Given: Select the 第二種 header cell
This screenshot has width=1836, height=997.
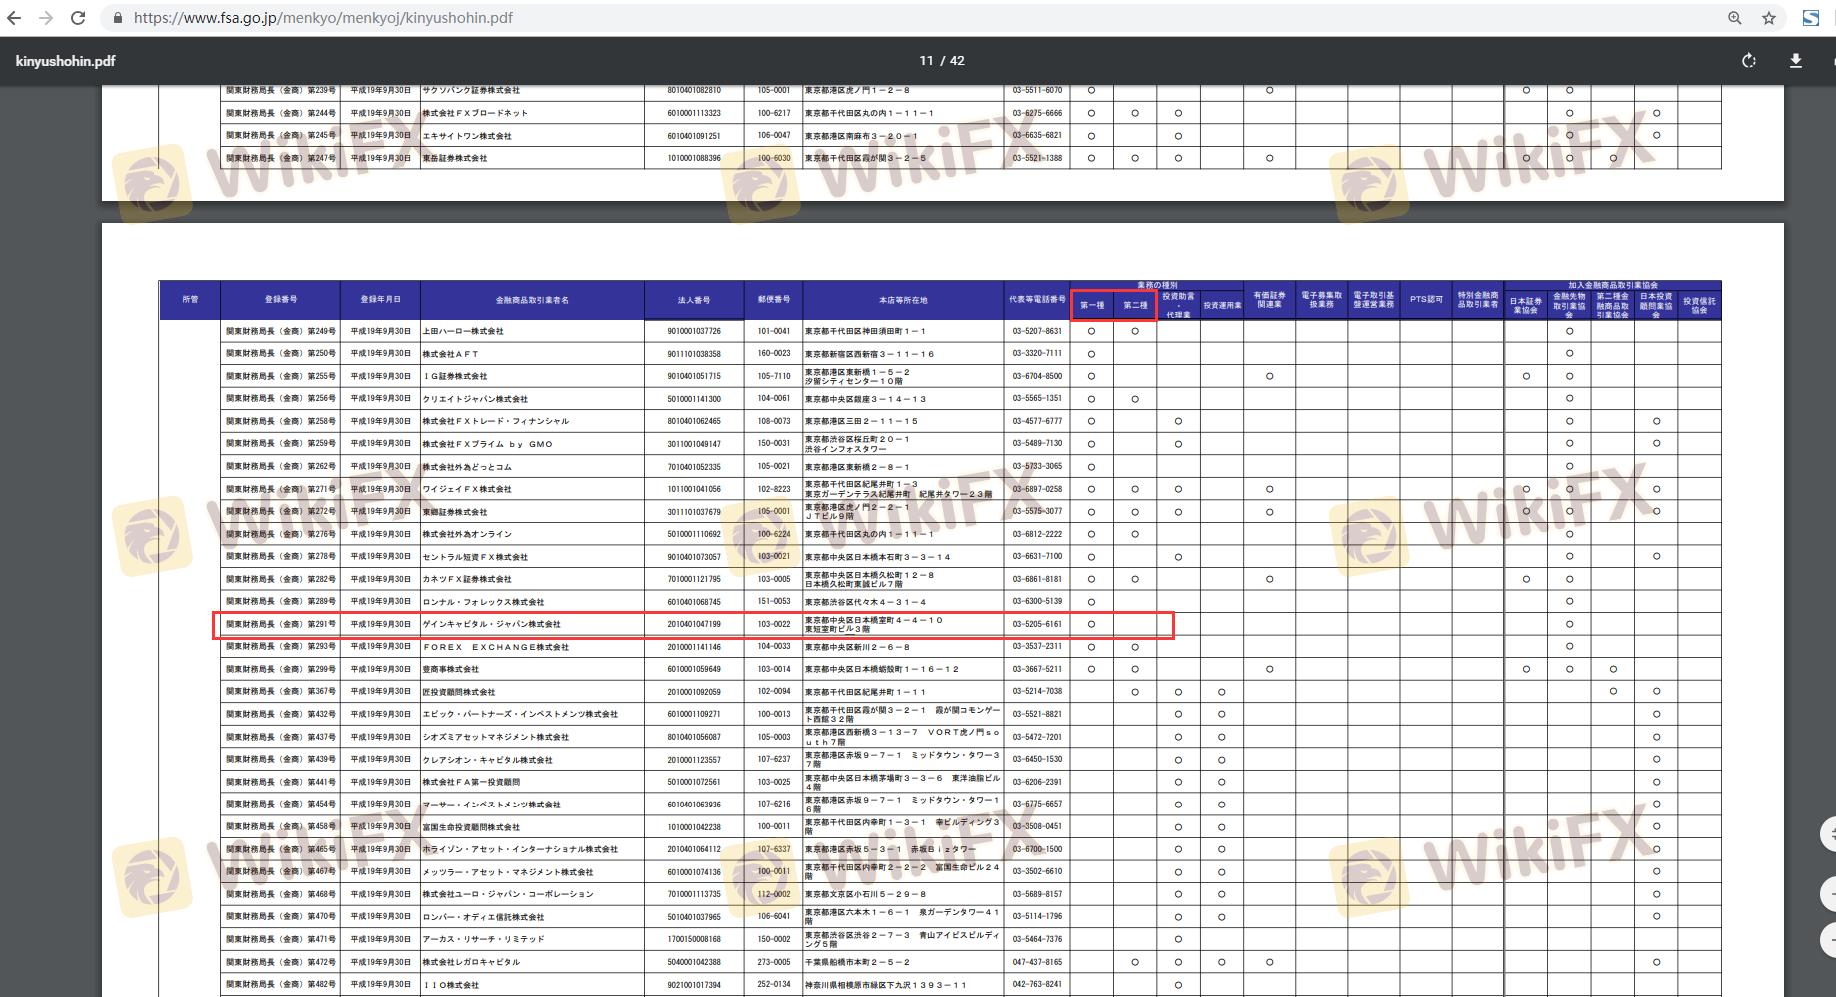Looking at the screenshot, I should click(x=1135, y=305).
